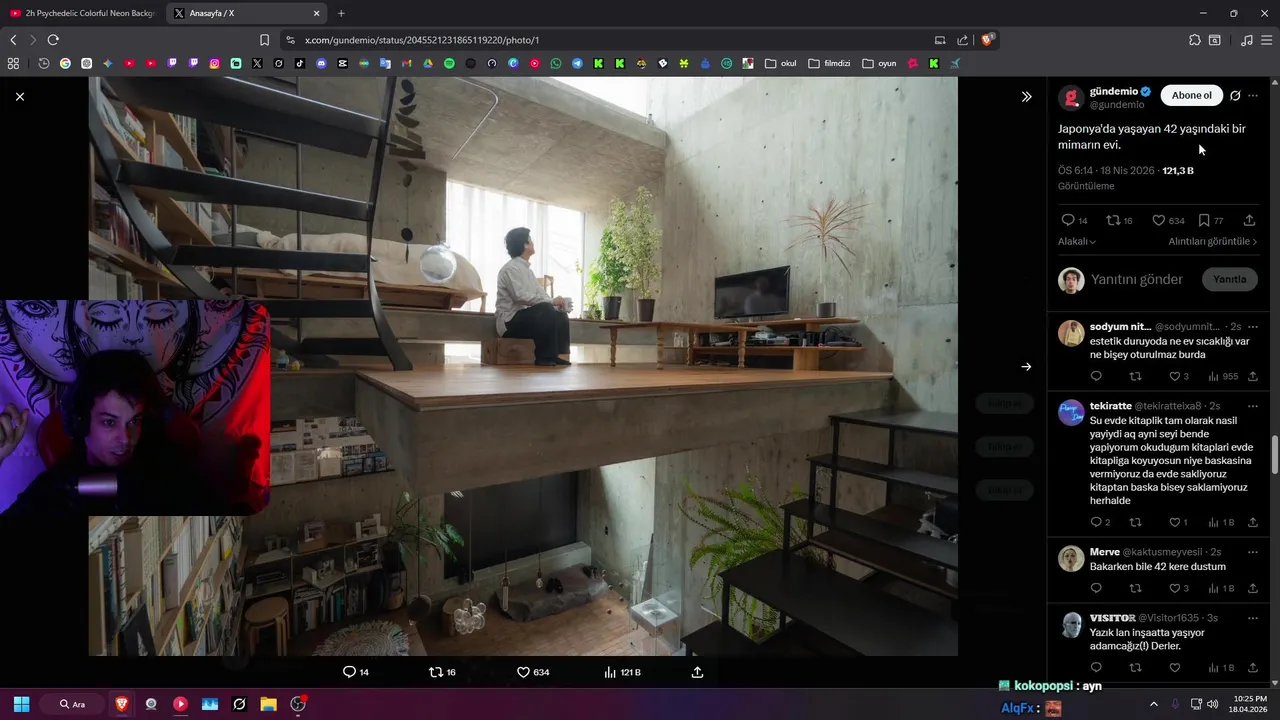
Task: Click the Grok icon next to Abone ol
Action: [1235, 96]
